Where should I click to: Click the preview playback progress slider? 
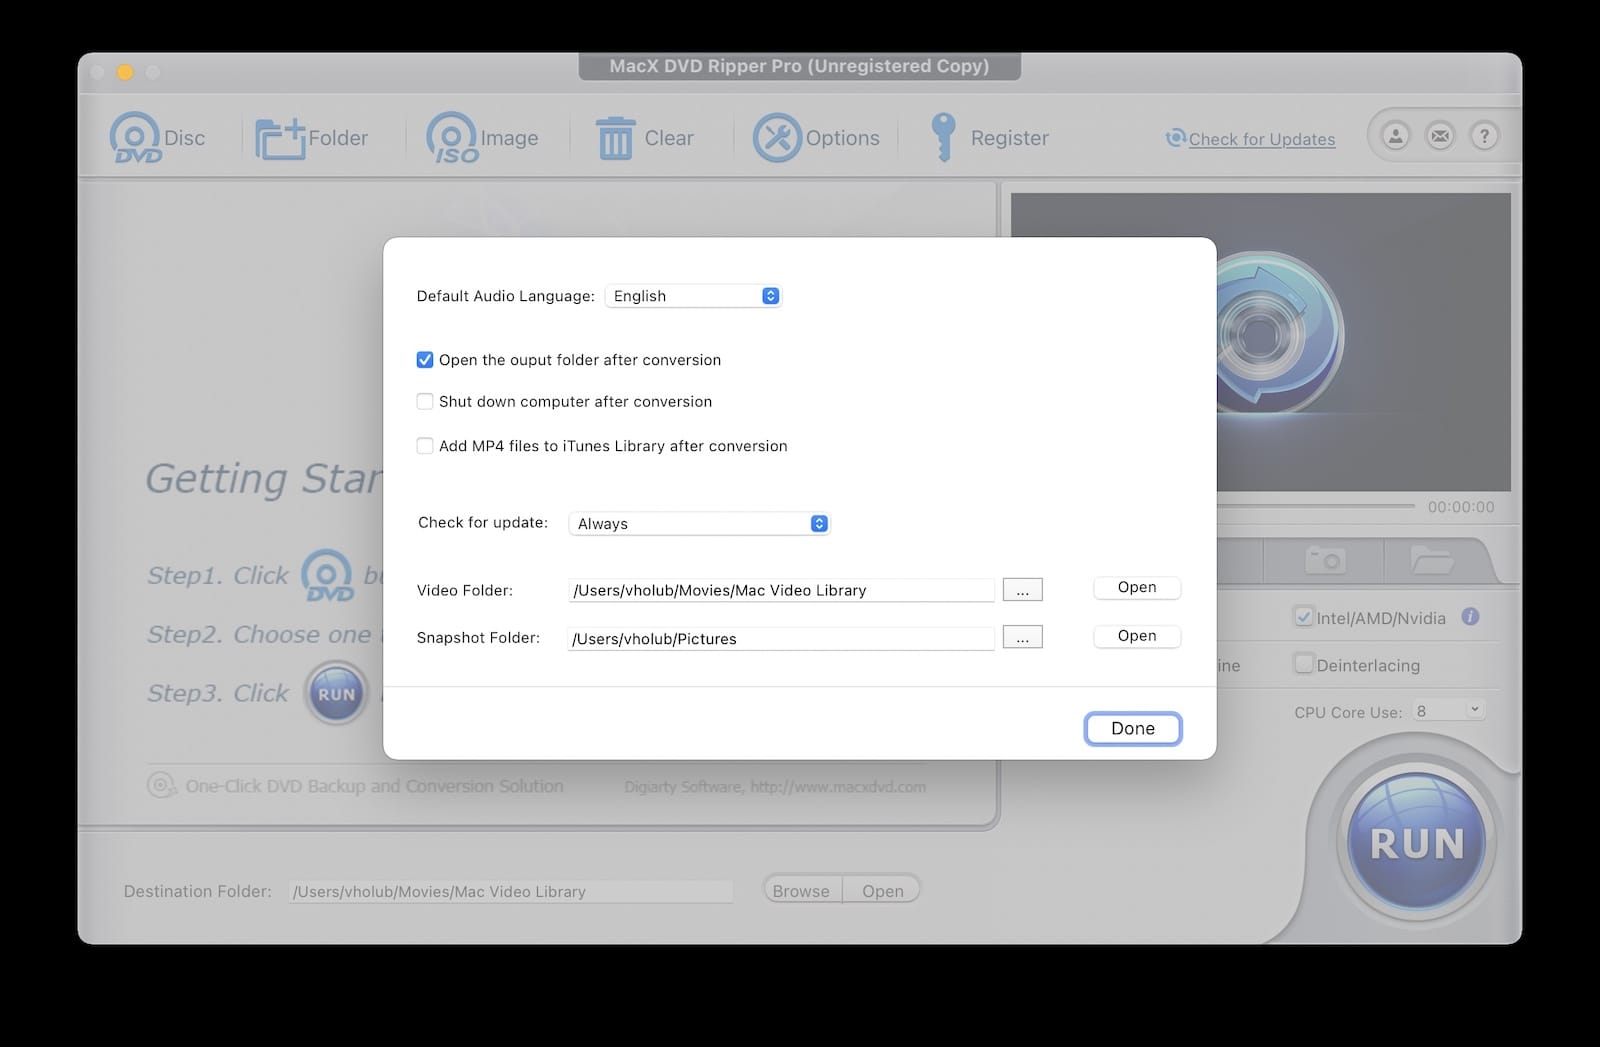(1315, 506)
